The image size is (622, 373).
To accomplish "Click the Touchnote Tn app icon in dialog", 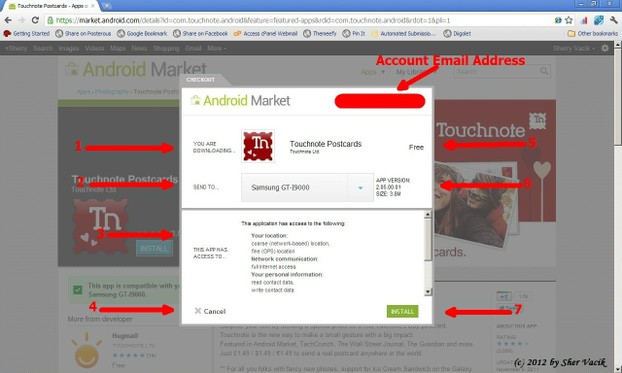I will coord(258,146).
